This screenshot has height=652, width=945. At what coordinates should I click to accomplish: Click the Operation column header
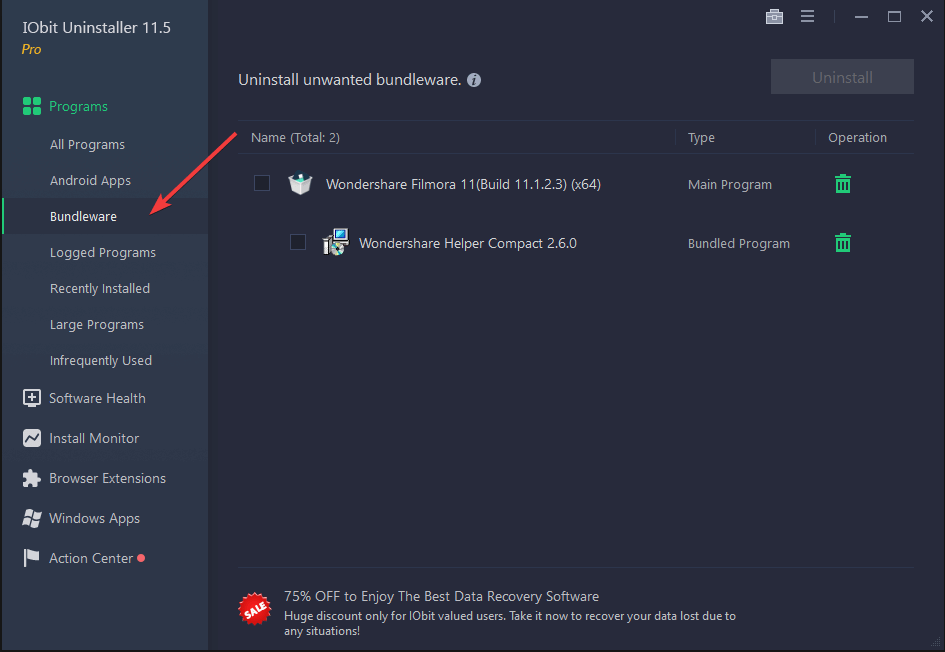[x=857, y=137]
